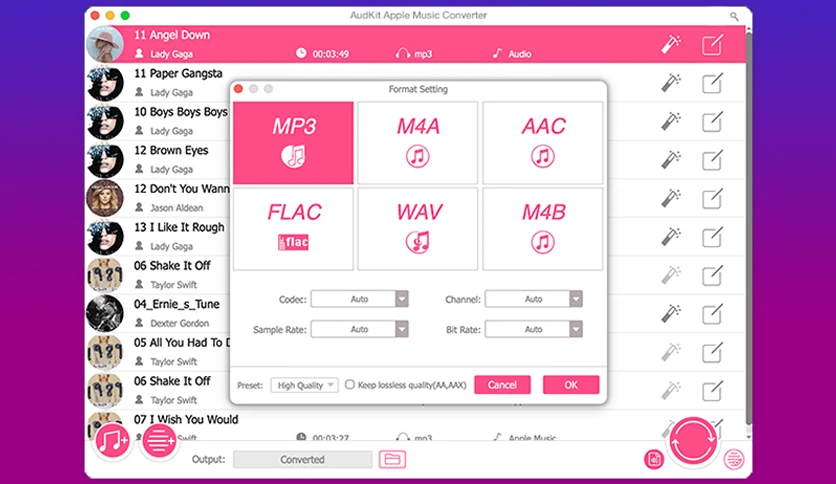Pick the AAC format tile
This screenshot has width=836, height=484.
point(543,143)
